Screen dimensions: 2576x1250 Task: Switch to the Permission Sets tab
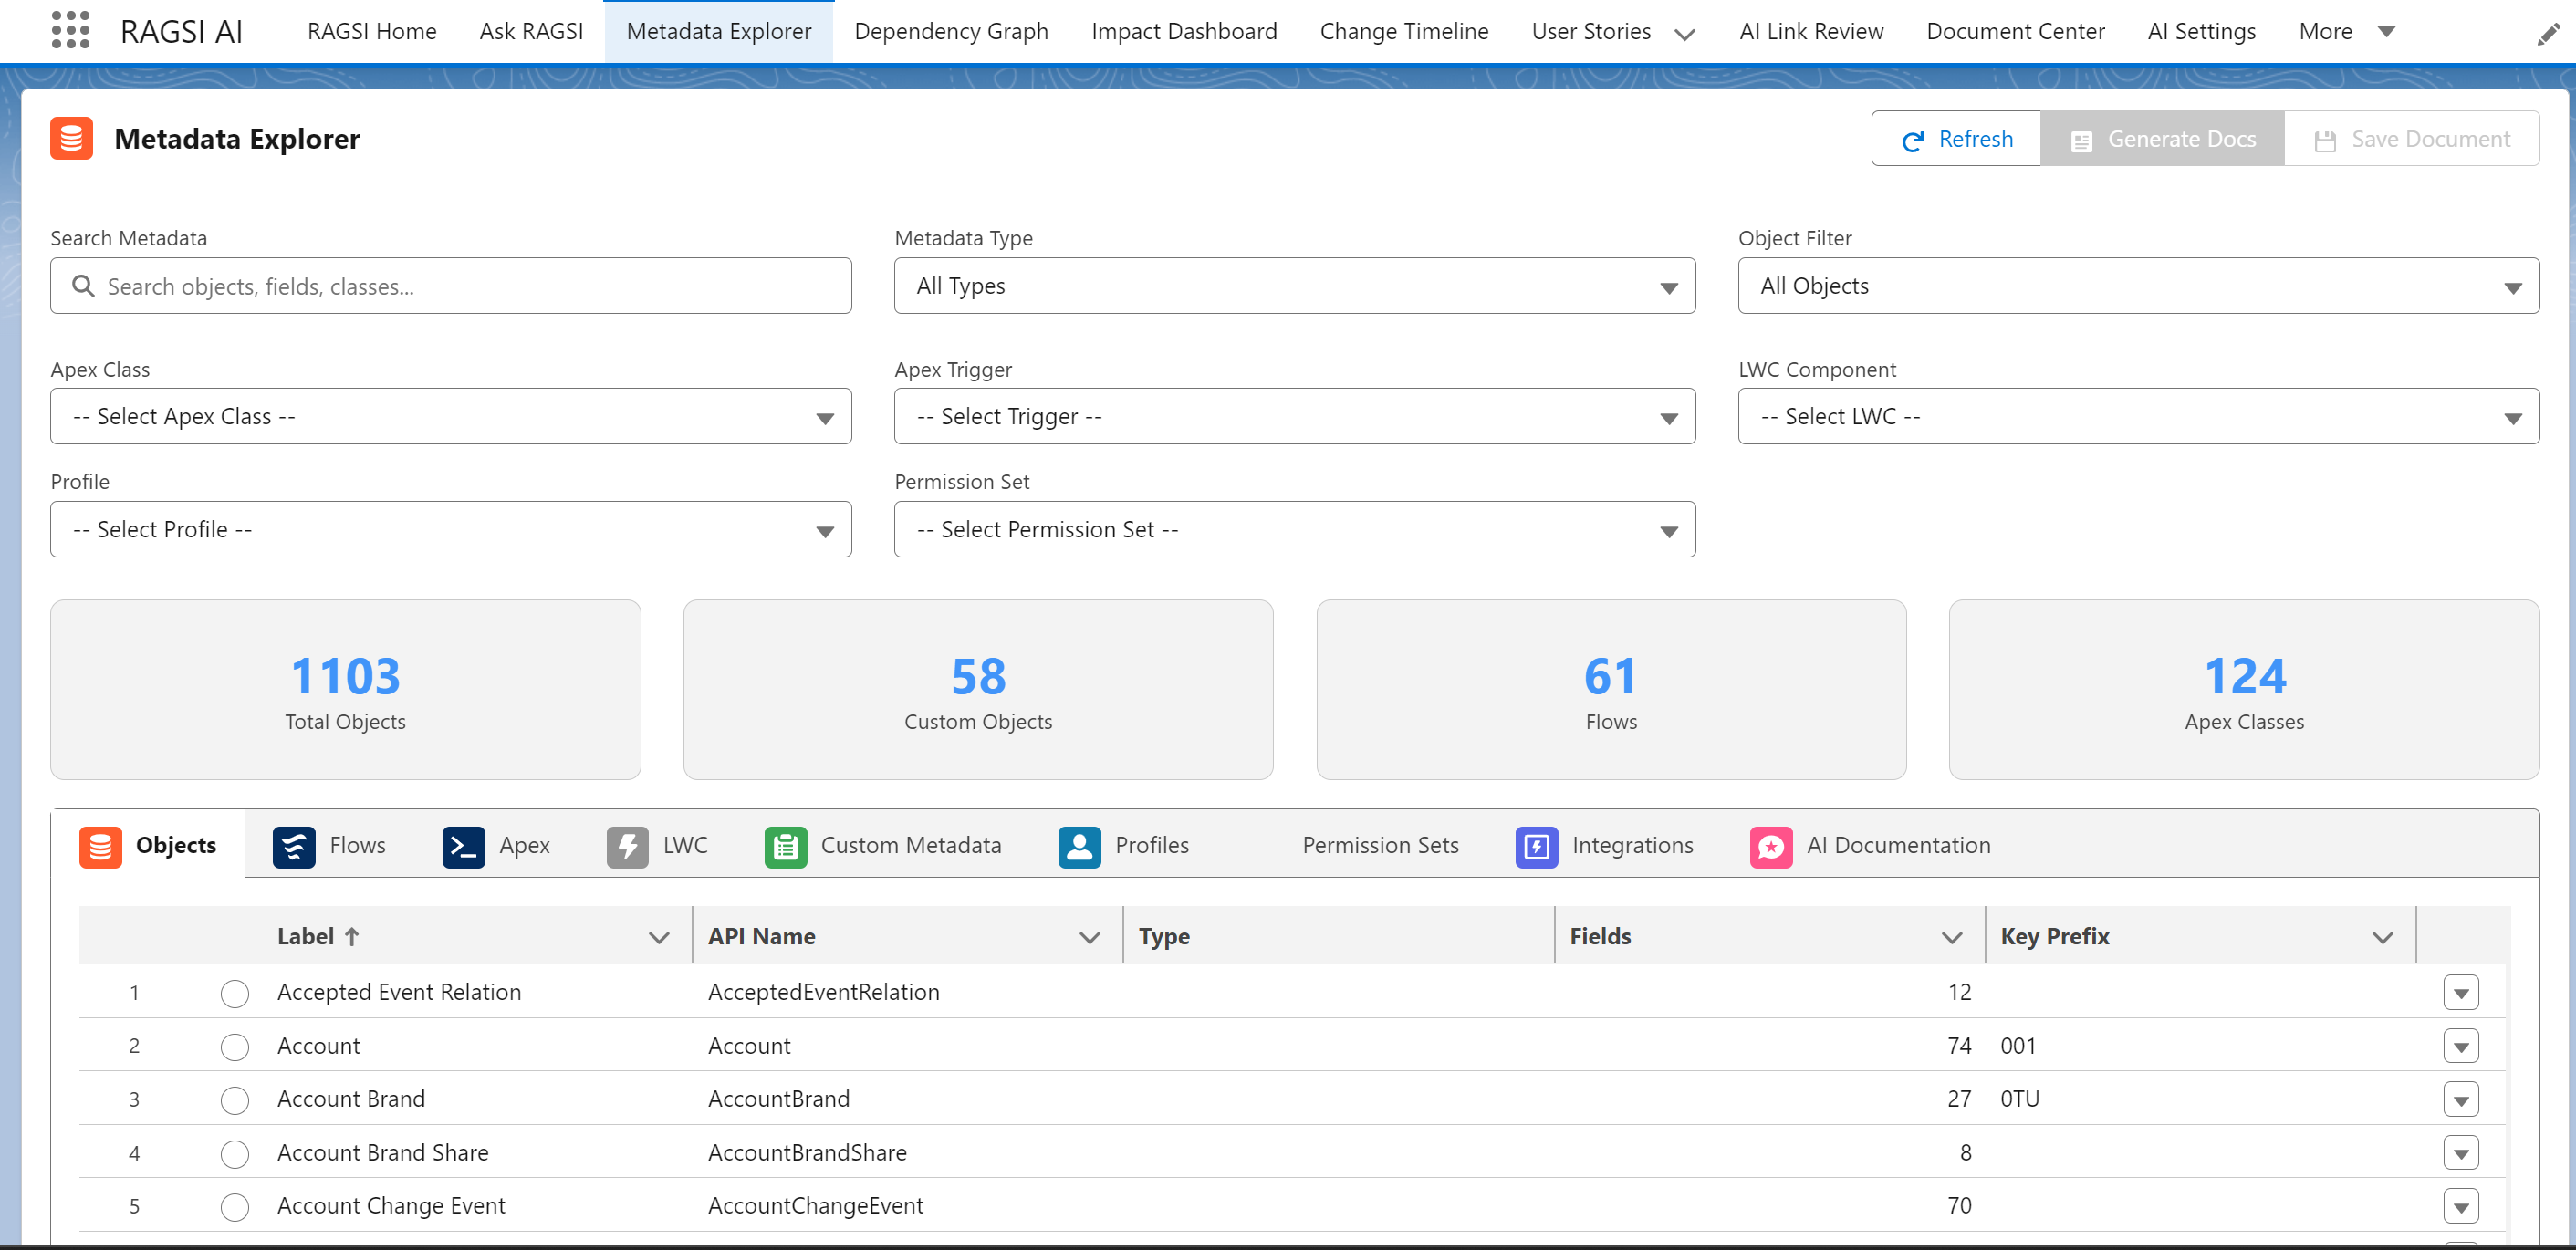click(x=1380, y=845)
